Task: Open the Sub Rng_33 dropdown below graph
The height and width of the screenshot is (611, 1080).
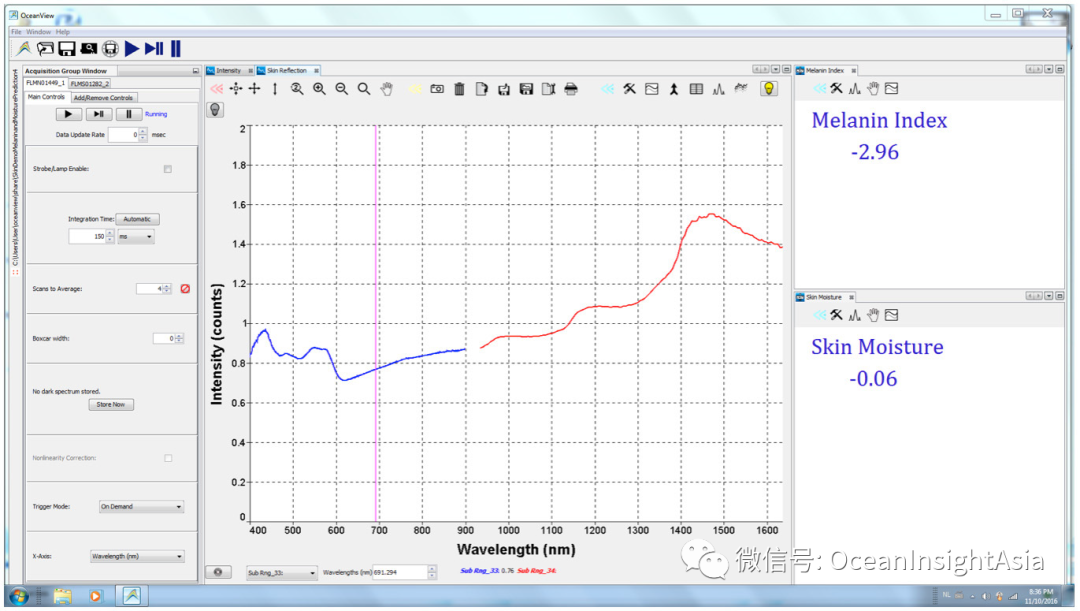Action: pyautogui.click(x=282, y=572)
